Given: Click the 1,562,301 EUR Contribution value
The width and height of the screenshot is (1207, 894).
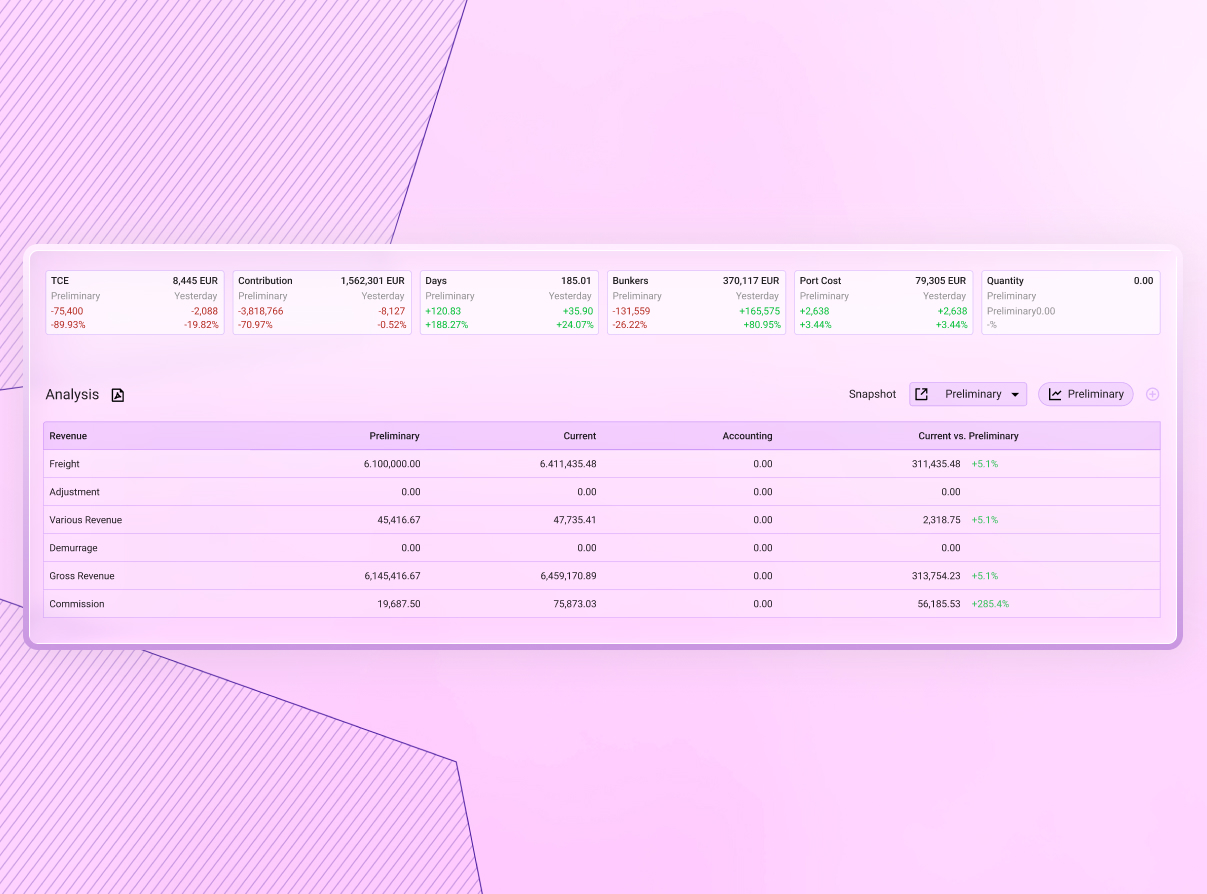Looking at the screenshot, I should pyautogui.click(x=372, y=281).
